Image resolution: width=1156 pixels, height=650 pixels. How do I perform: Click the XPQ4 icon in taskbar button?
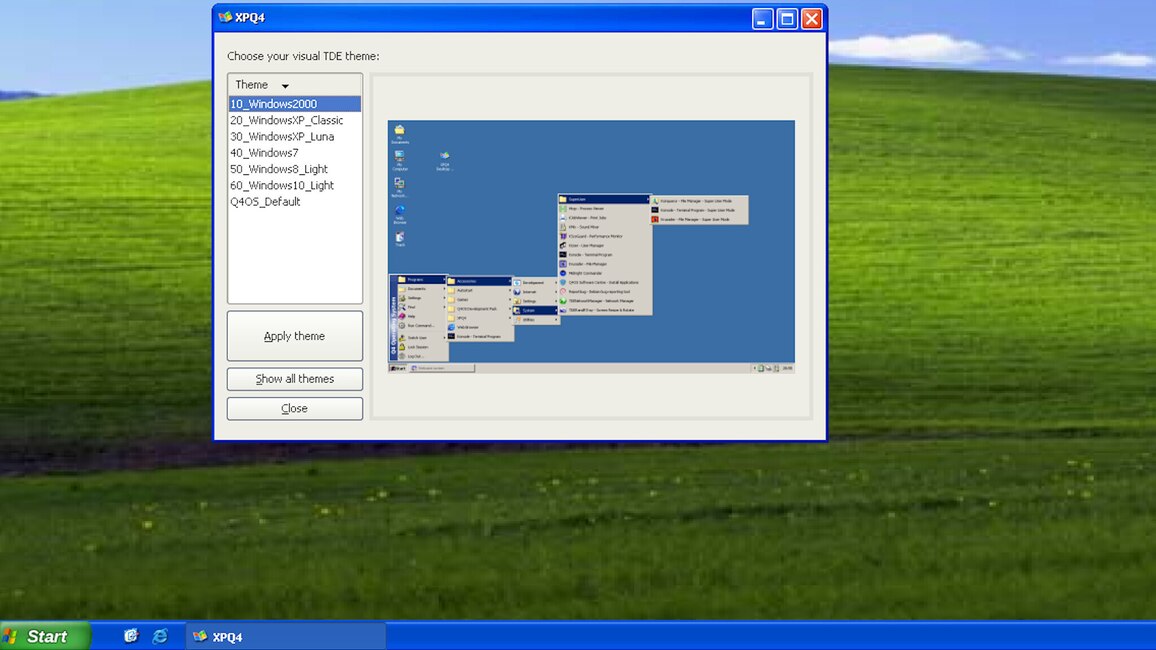199,636
